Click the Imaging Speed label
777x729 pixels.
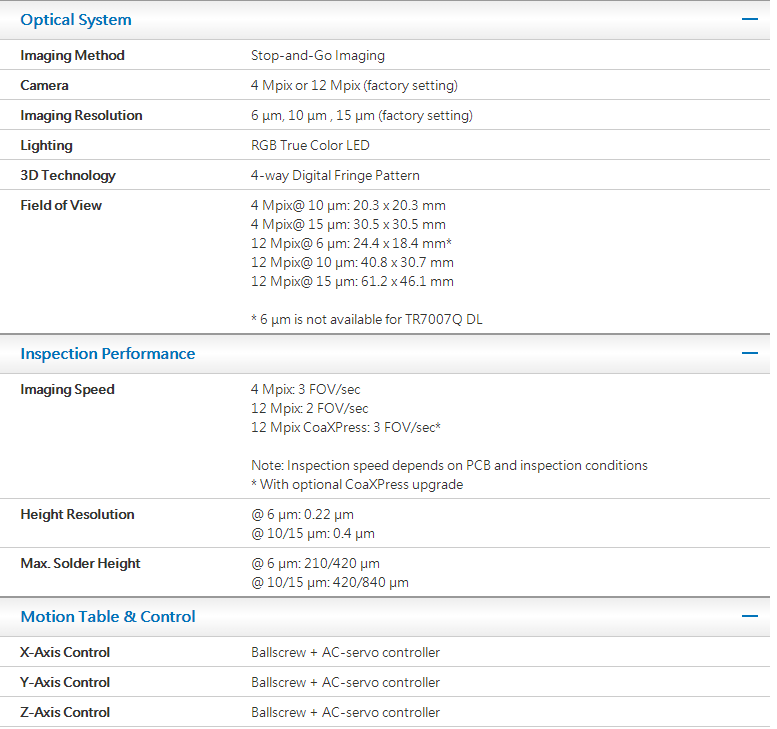coord(67,390)
